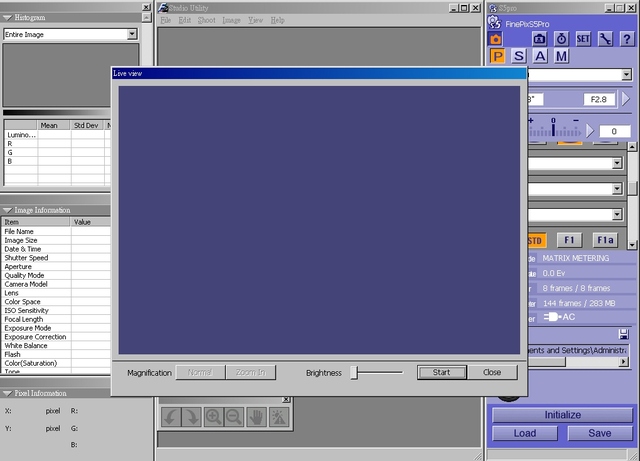Open the Entire Image dropdown in Histogram
The image size is (640, 461).
[132, 34]
